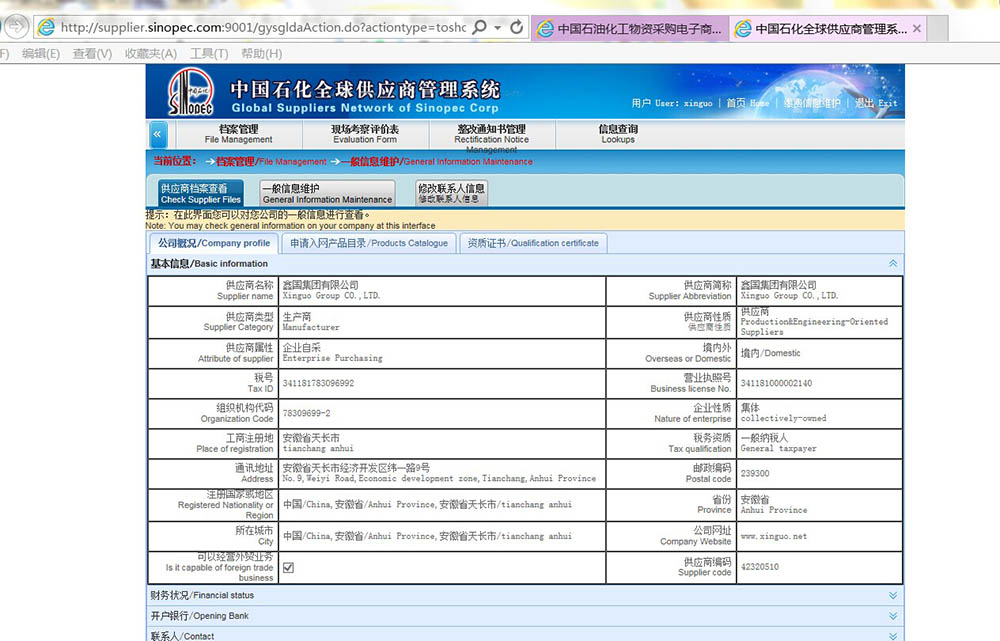Collapse the left navigation double-arrow icon

[158, 134]
